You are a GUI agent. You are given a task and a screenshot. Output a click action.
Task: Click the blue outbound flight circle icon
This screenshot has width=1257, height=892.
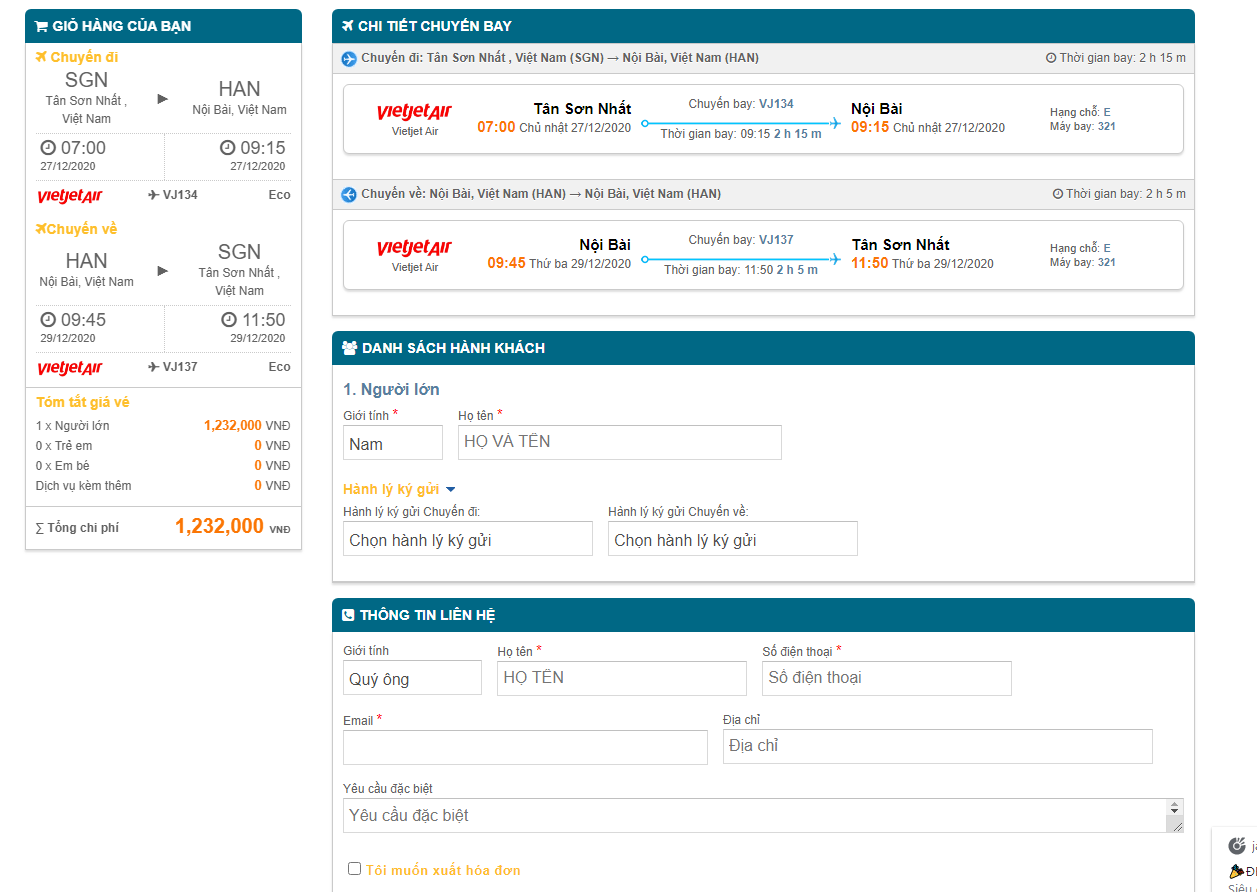click(x=349, y=59)
